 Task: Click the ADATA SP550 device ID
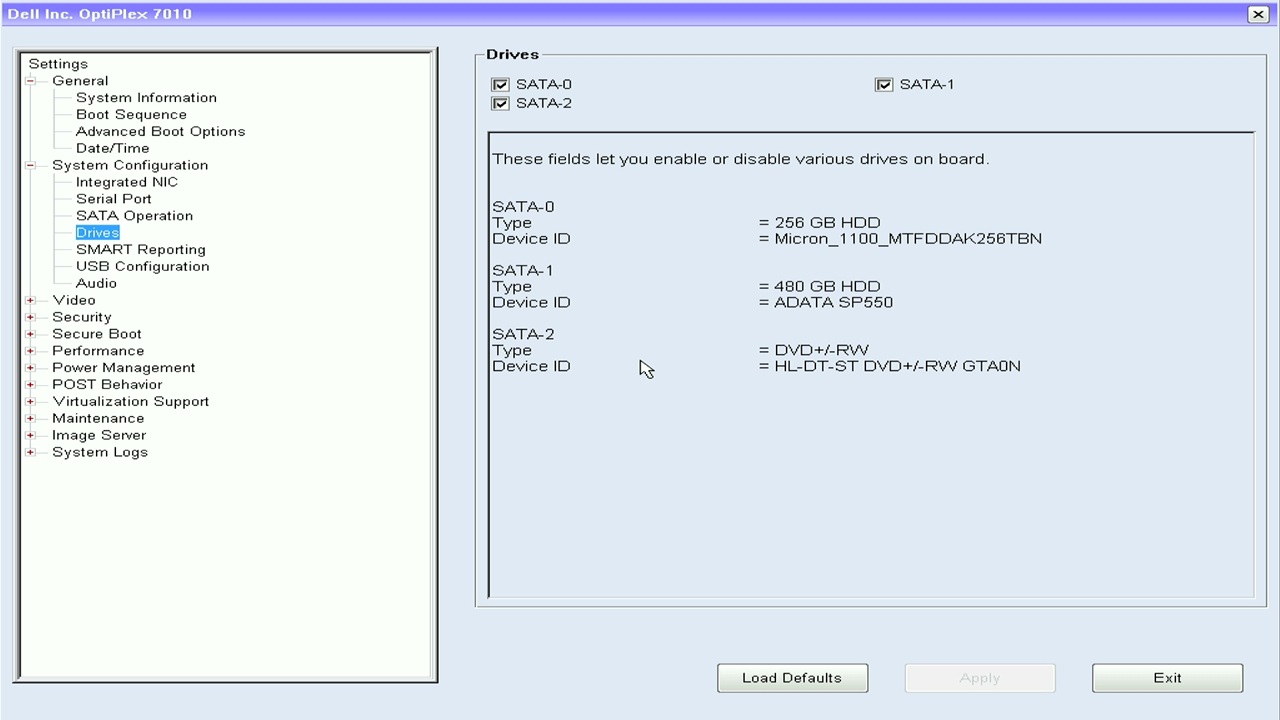[x=834, y=303]
